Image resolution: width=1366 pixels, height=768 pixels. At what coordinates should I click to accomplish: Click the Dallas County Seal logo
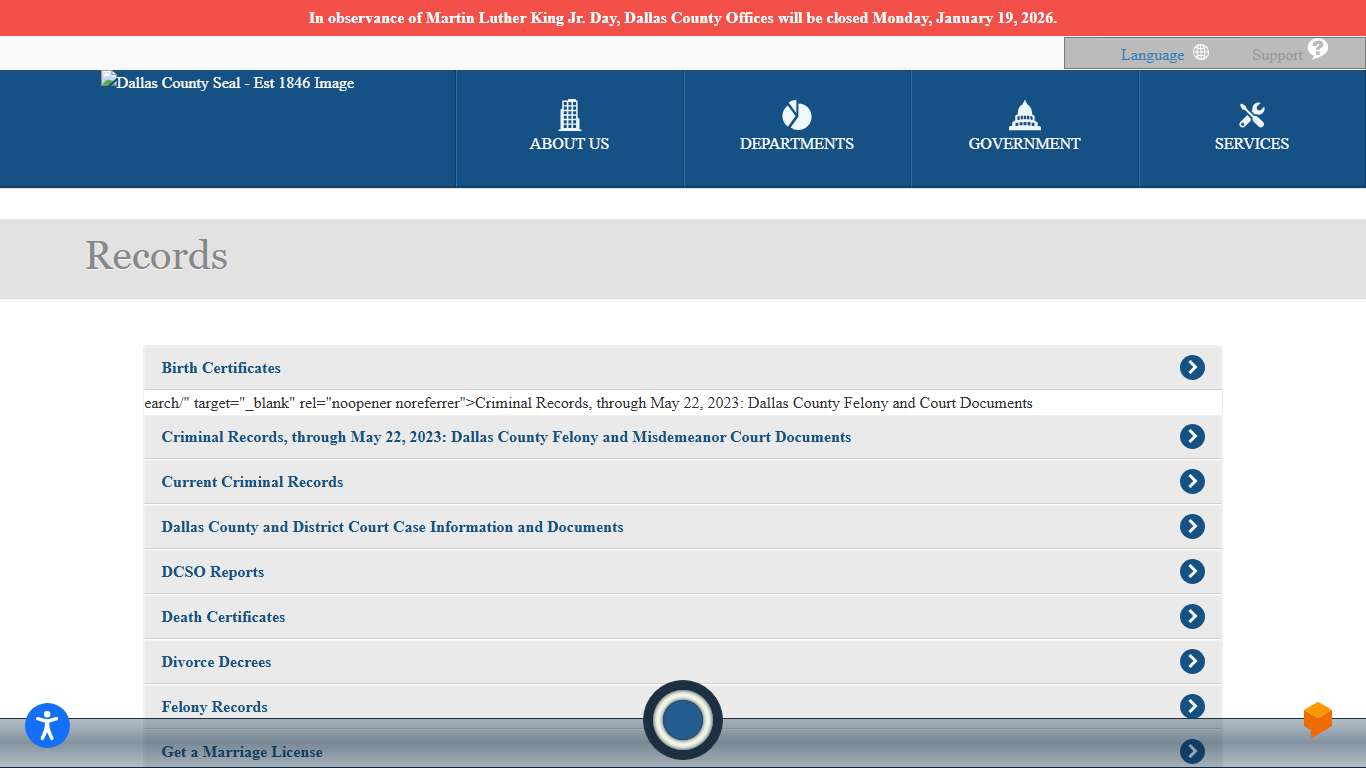point(227,83)
